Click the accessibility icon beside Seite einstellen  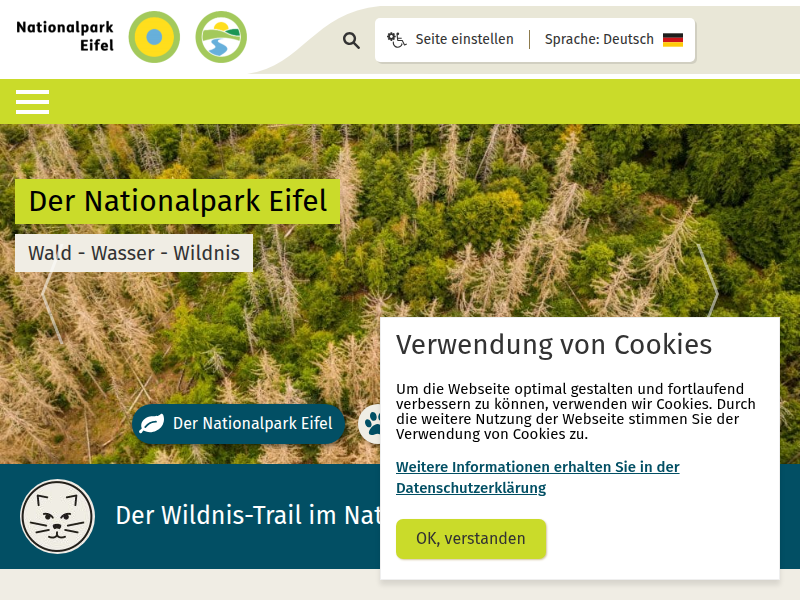click(396, 39)
